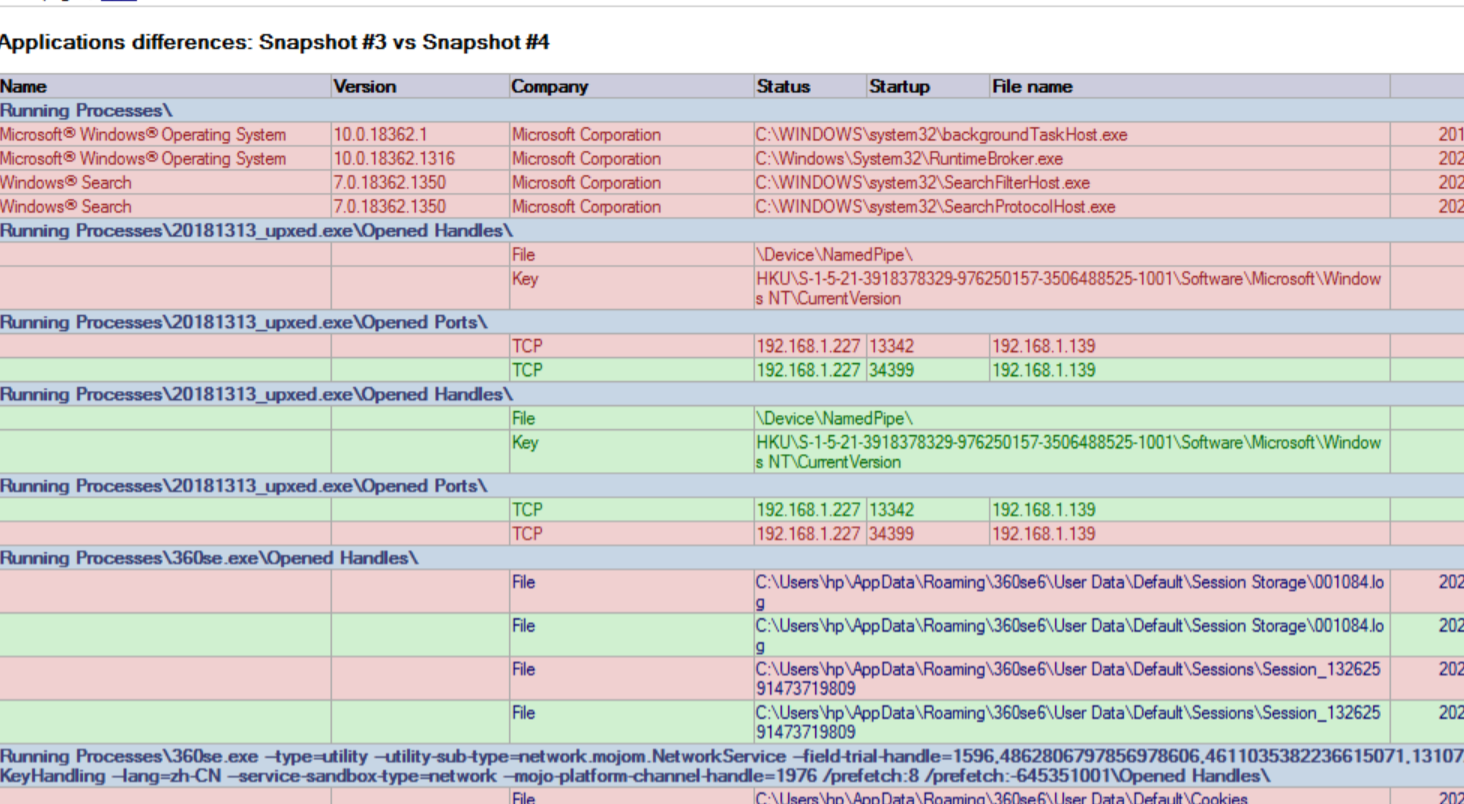Select the red-highlighted HKU registry key path
Image resolution: width=1464 pixels, height=804 pixels.
(1068, 288)
